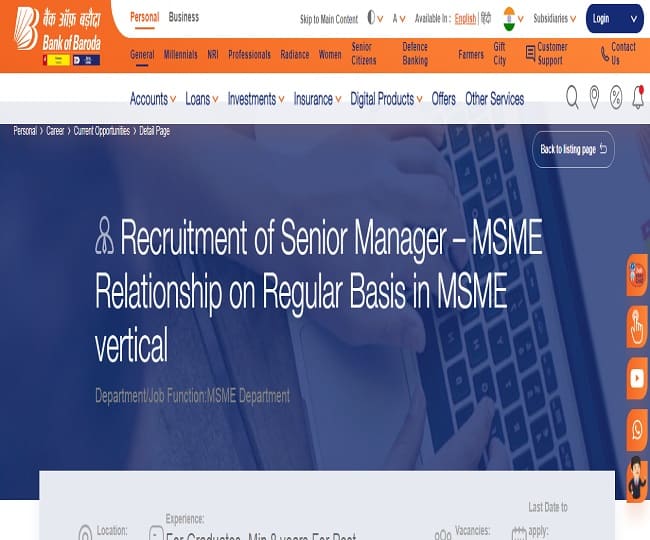The height and width of the screenshot is (540, 650).
Task: Expand the Login dropdown button
Action: click(614, 18)
